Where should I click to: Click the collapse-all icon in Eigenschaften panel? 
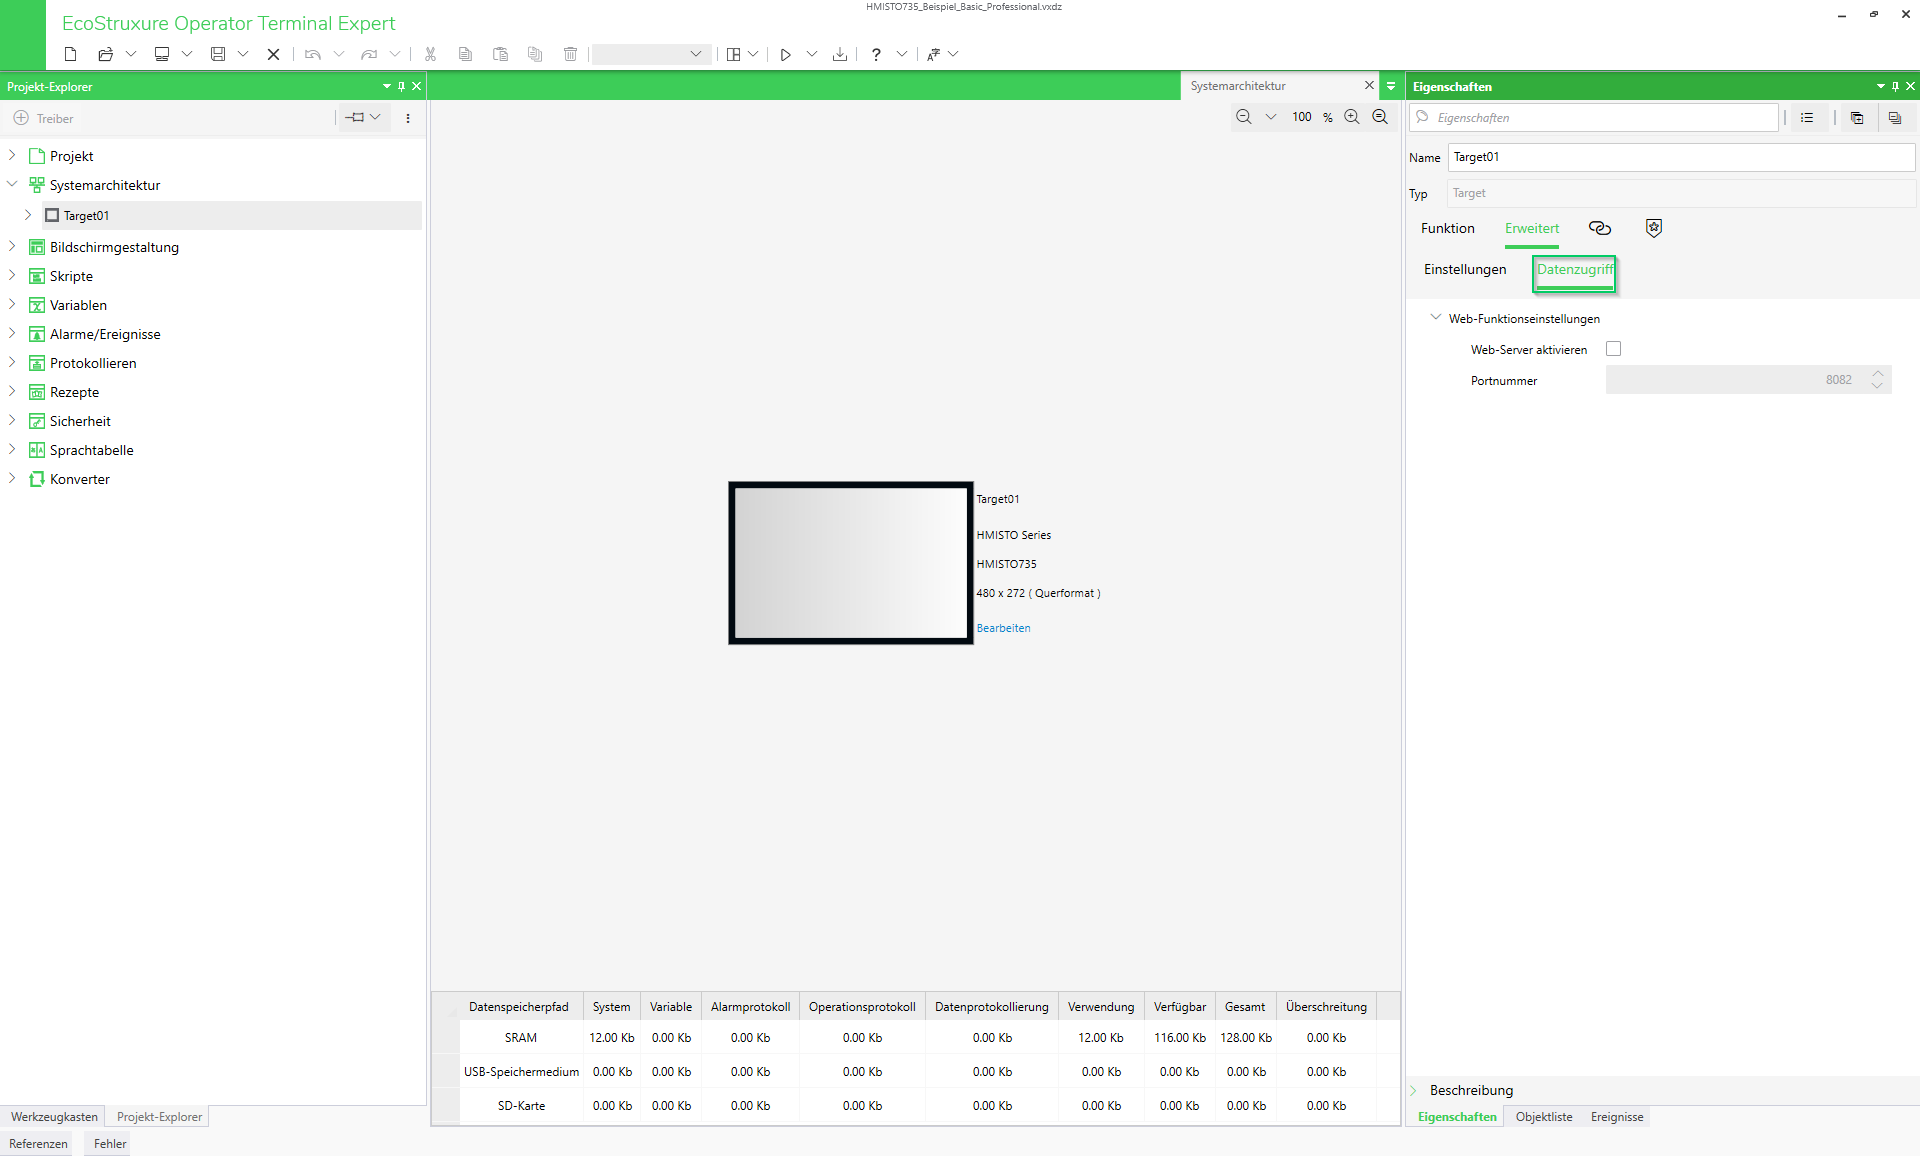pyautogui.click(x=1894, y=118)
